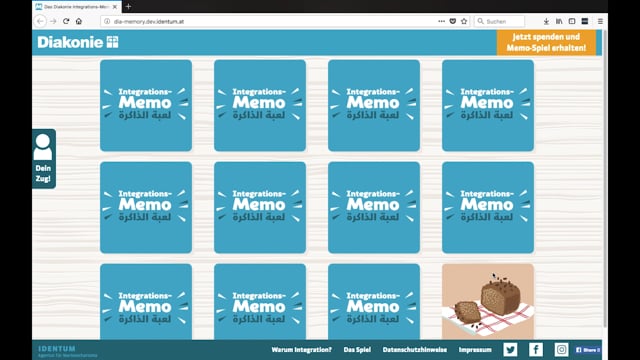This screenshot has width=640, height=360.
Task: Select the revealed bread loaf card
Action: pyautogui.click(x=488, y=302)
